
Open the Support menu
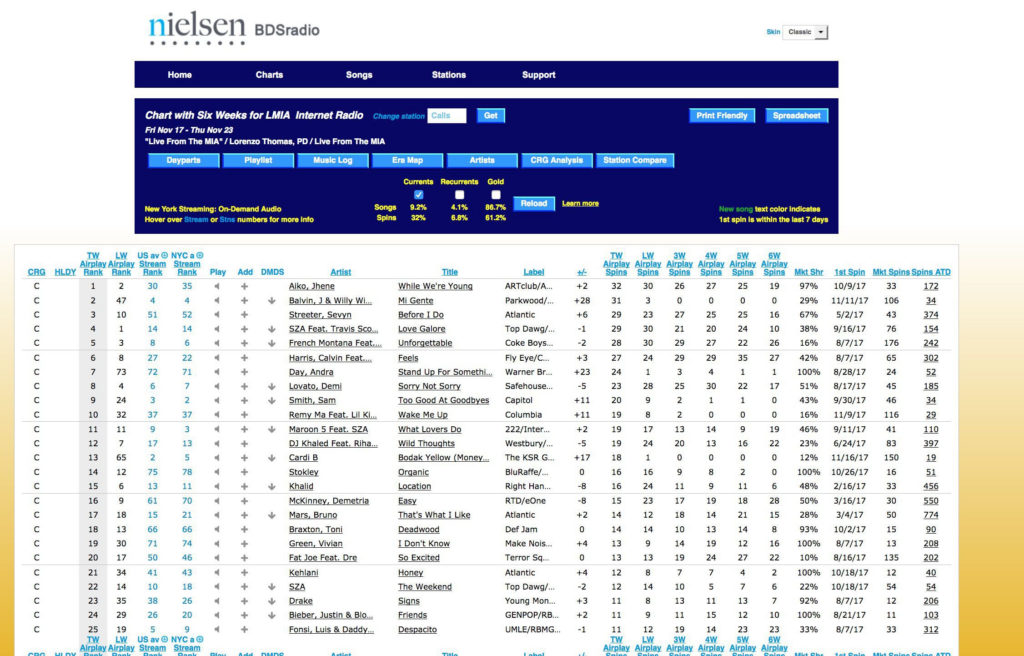539,75
